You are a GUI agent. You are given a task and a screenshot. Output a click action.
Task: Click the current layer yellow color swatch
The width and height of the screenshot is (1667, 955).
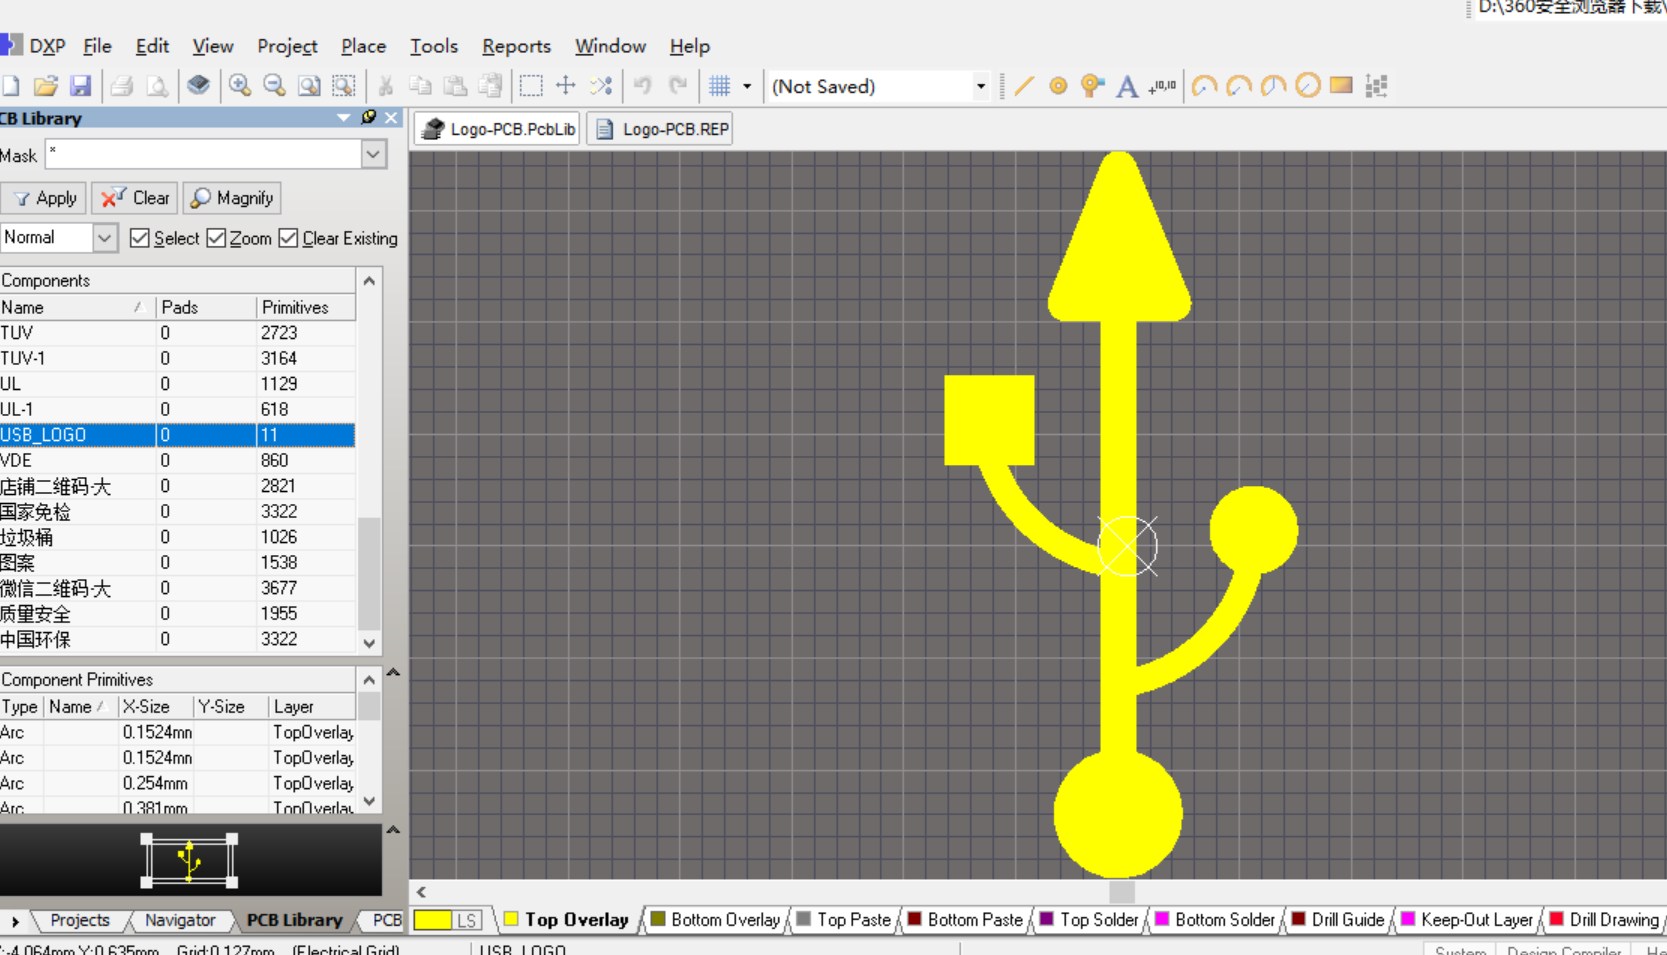[x=433, y=920]
